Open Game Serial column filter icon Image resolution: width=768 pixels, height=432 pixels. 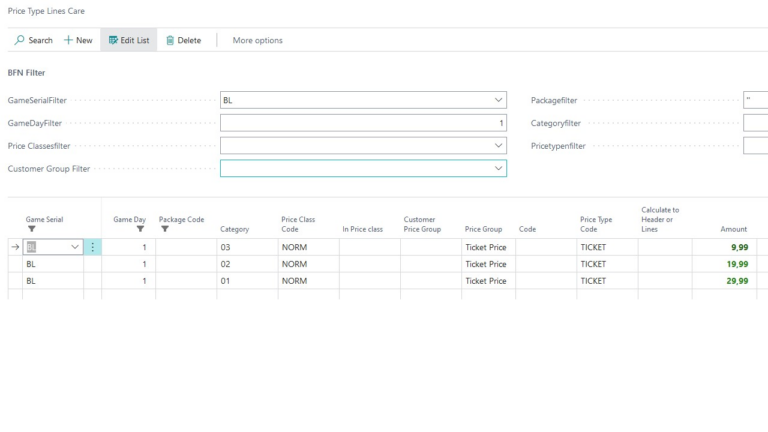coord(32,229)
